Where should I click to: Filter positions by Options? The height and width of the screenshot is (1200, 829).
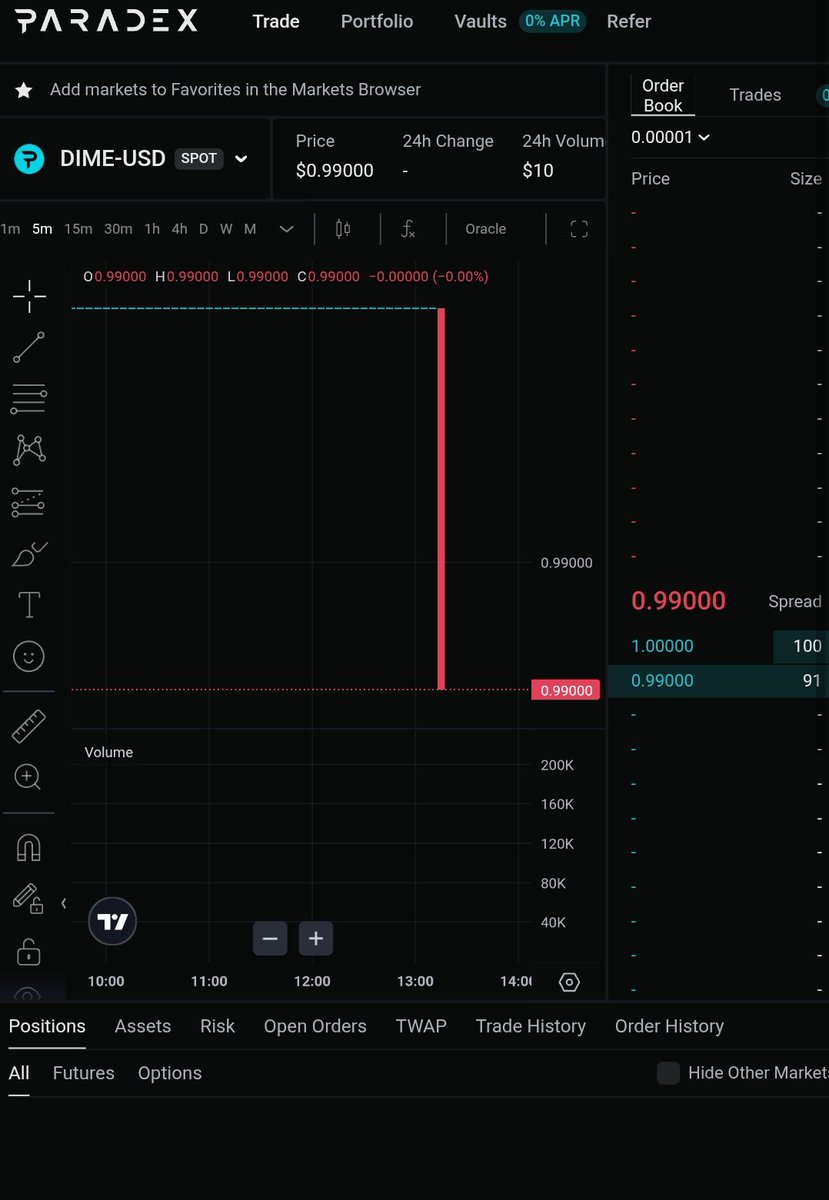tap(170, 1073)
